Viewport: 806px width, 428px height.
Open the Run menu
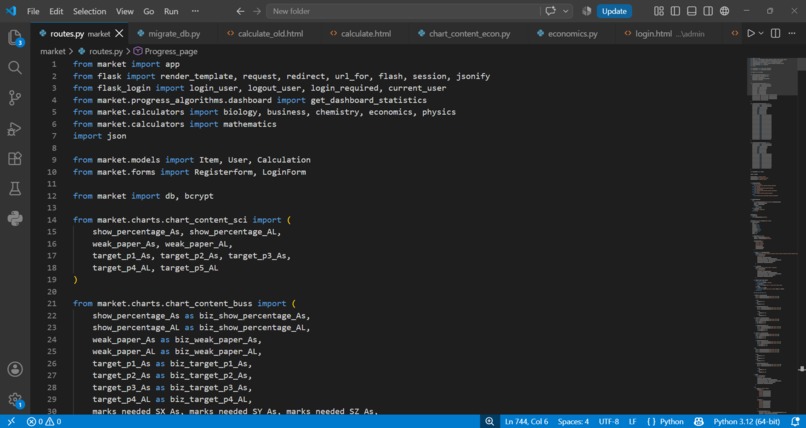(x=171, y=11)
